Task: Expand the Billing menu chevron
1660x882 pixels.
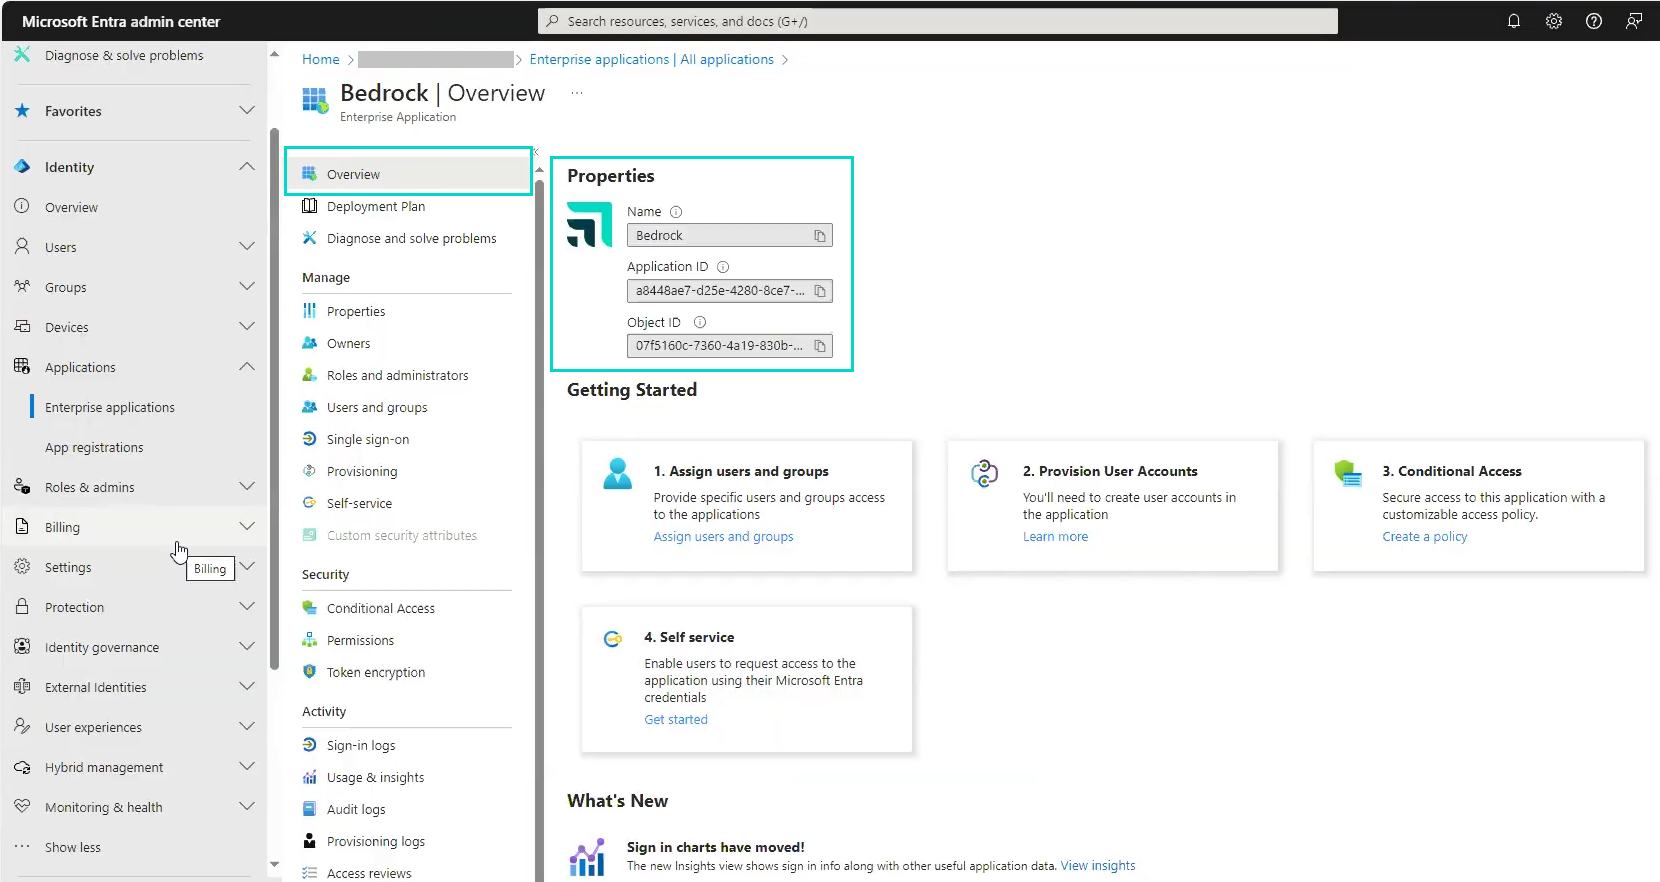Action: point(247,526)
